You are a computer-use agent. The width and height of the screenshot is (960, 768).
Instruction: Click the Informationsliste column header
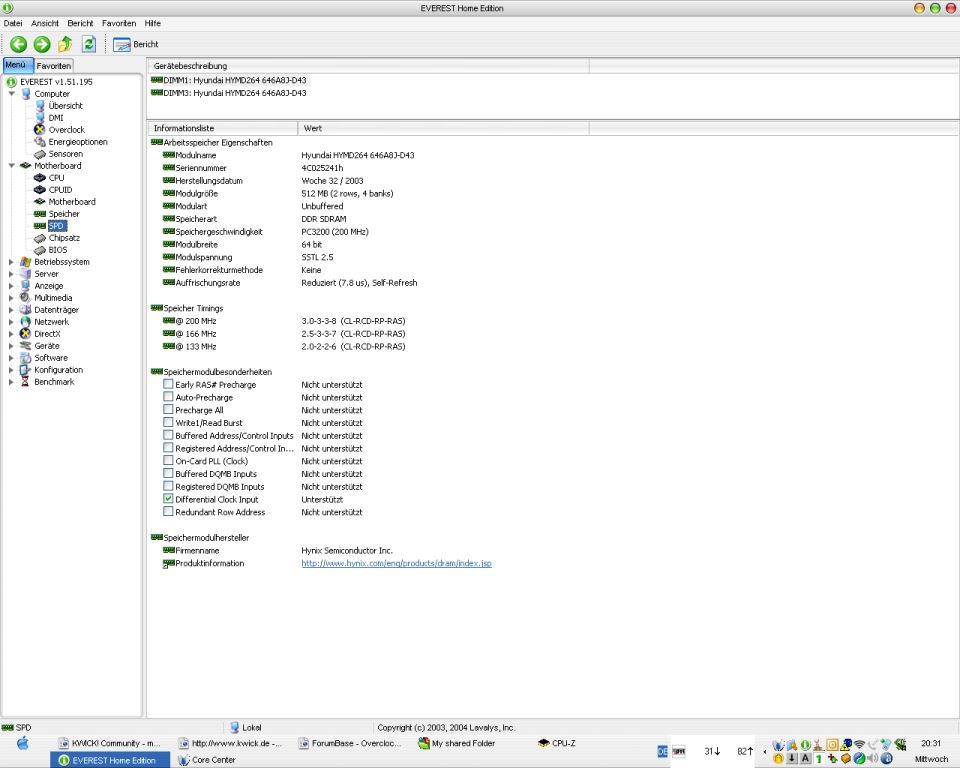222,128
